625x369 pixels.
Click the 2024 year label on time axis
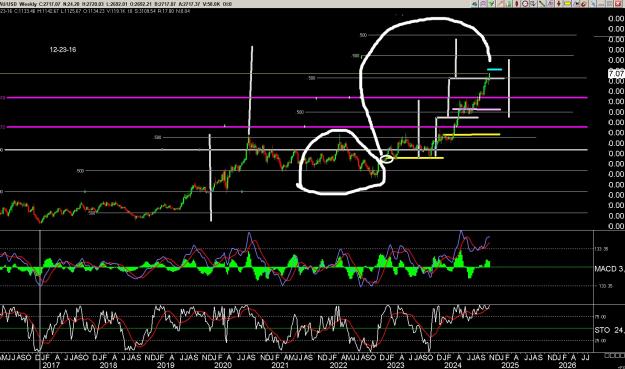[x=453, y=365]
